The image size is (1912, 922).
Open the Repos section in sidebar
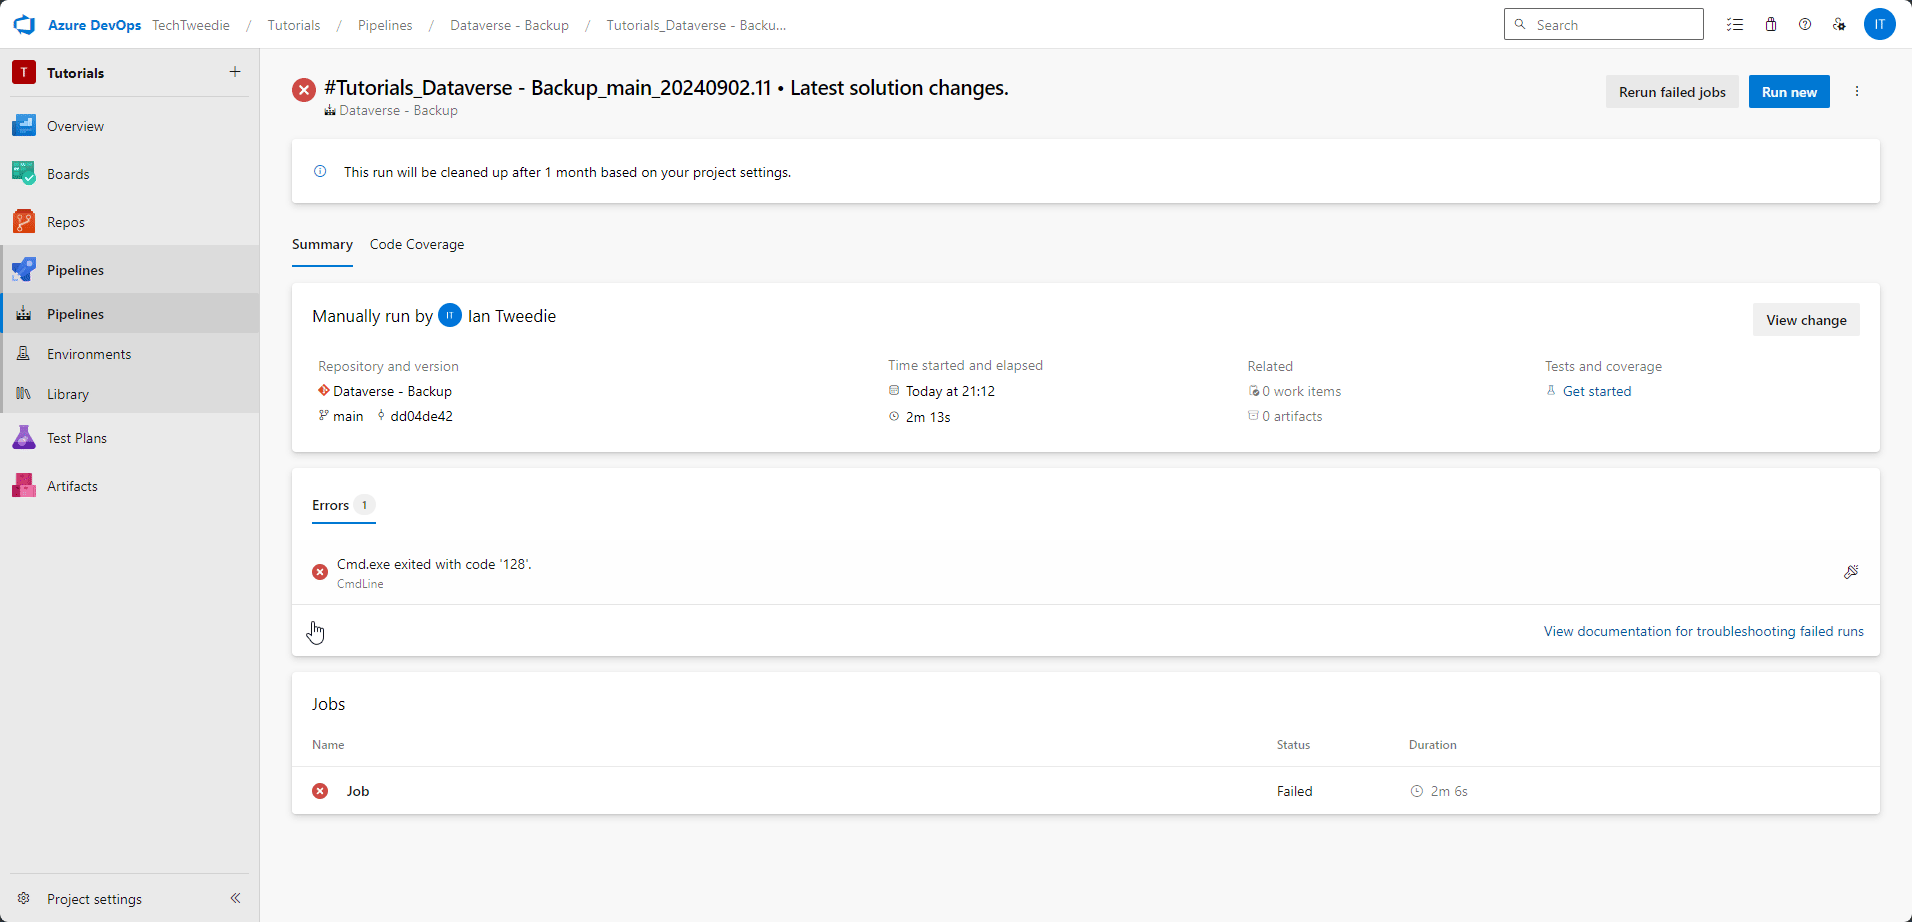point(65,221)
